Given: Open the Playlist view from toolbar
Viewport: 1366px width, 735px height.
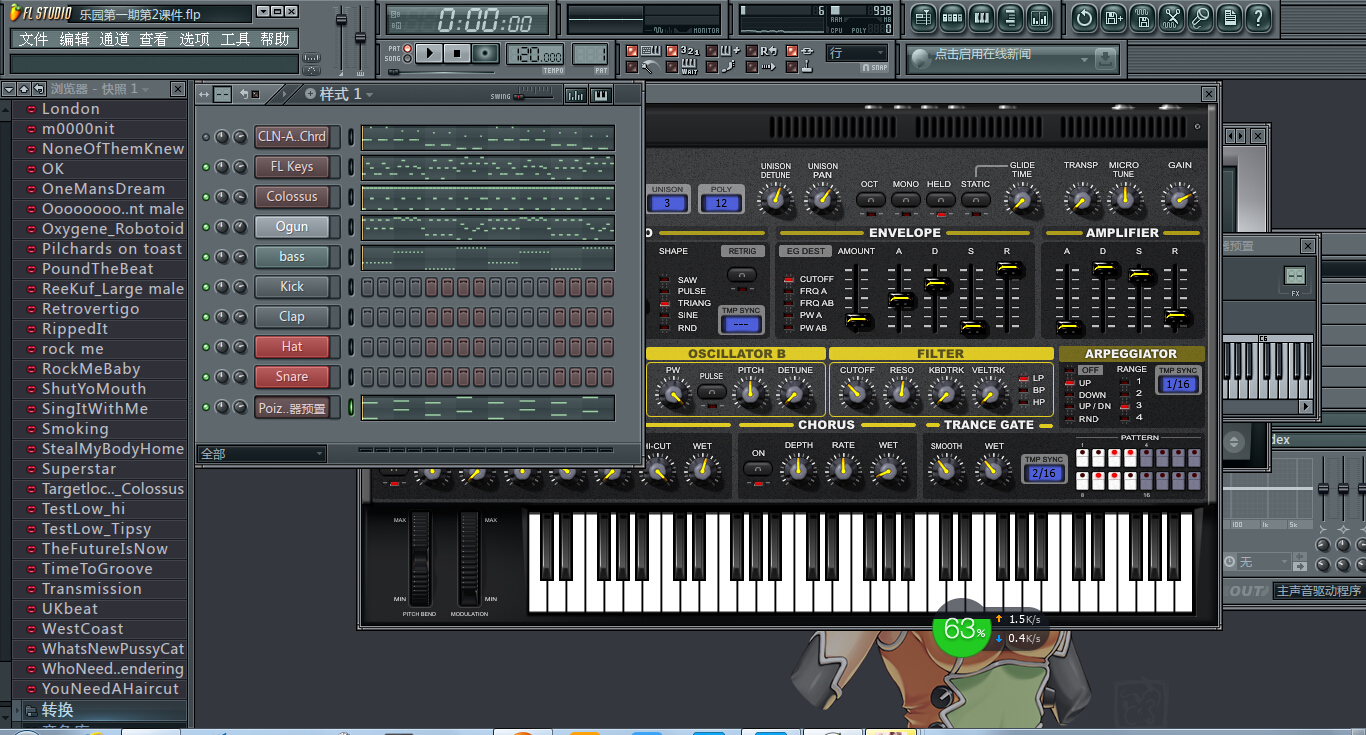Looking at the screenshot, I should (923, 17).
